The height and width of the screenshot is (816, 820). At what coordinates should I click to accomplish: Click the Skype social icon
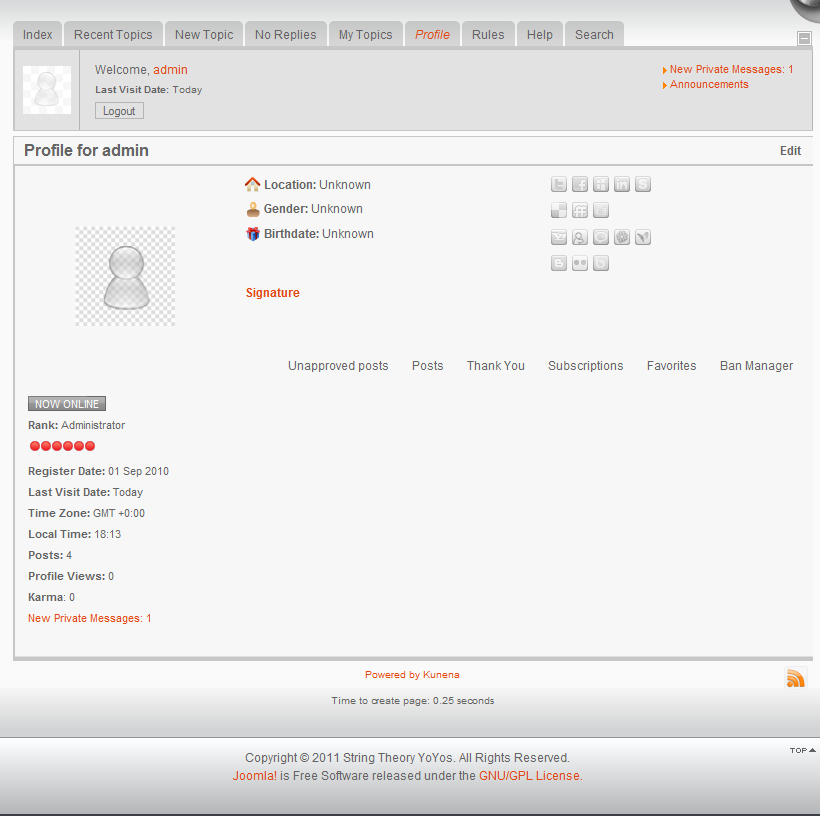643,185
